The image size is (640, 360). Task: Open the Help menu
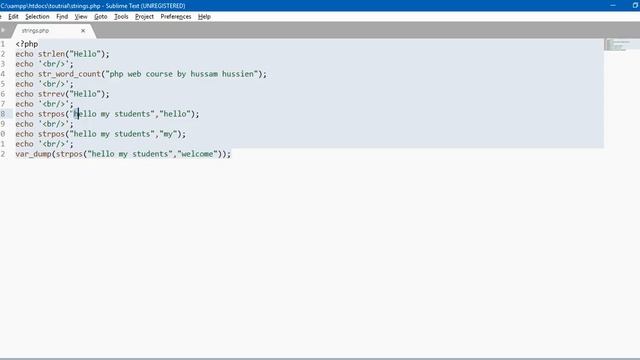pyautogui.click(x=204, y=17)
